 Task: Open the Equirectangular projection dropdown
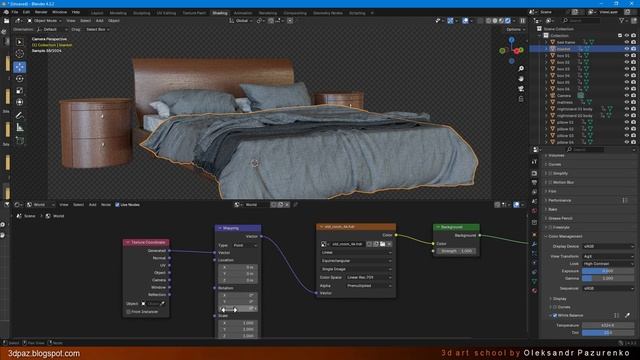click(x=356, y=260)
